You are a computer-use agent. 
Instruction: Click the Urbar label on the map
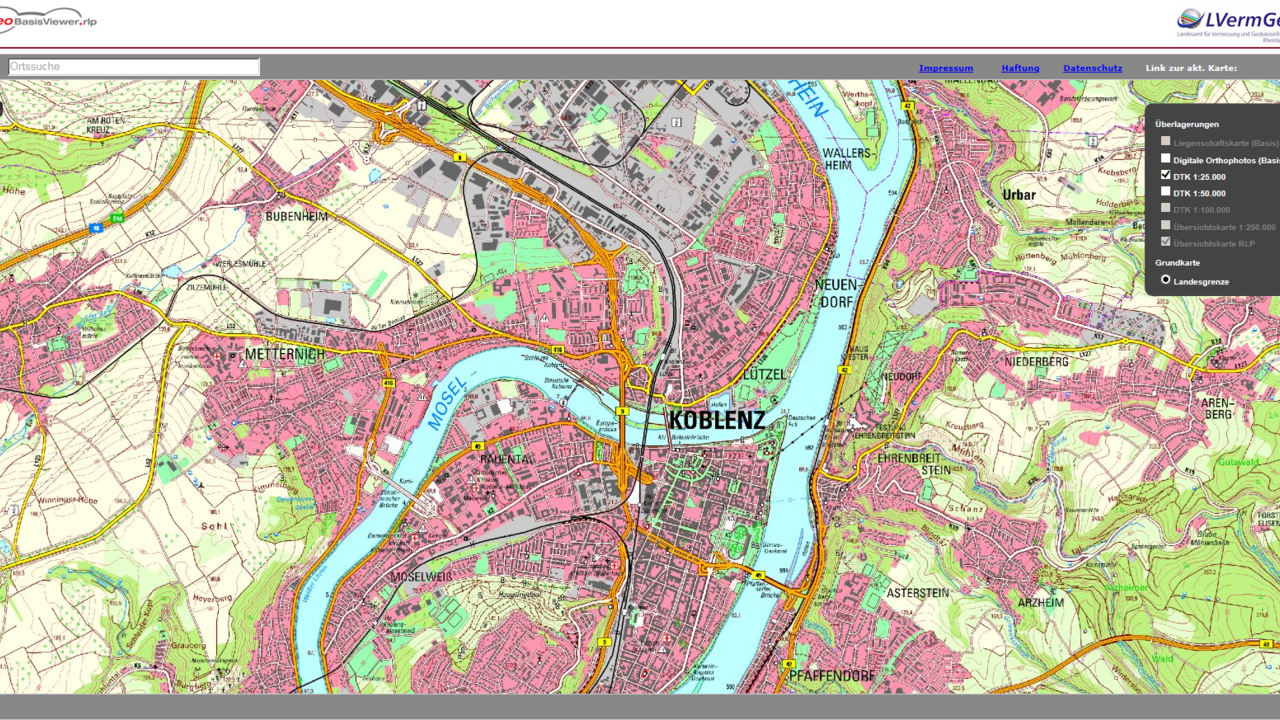pyautogui.click(x=1019, y=195)
